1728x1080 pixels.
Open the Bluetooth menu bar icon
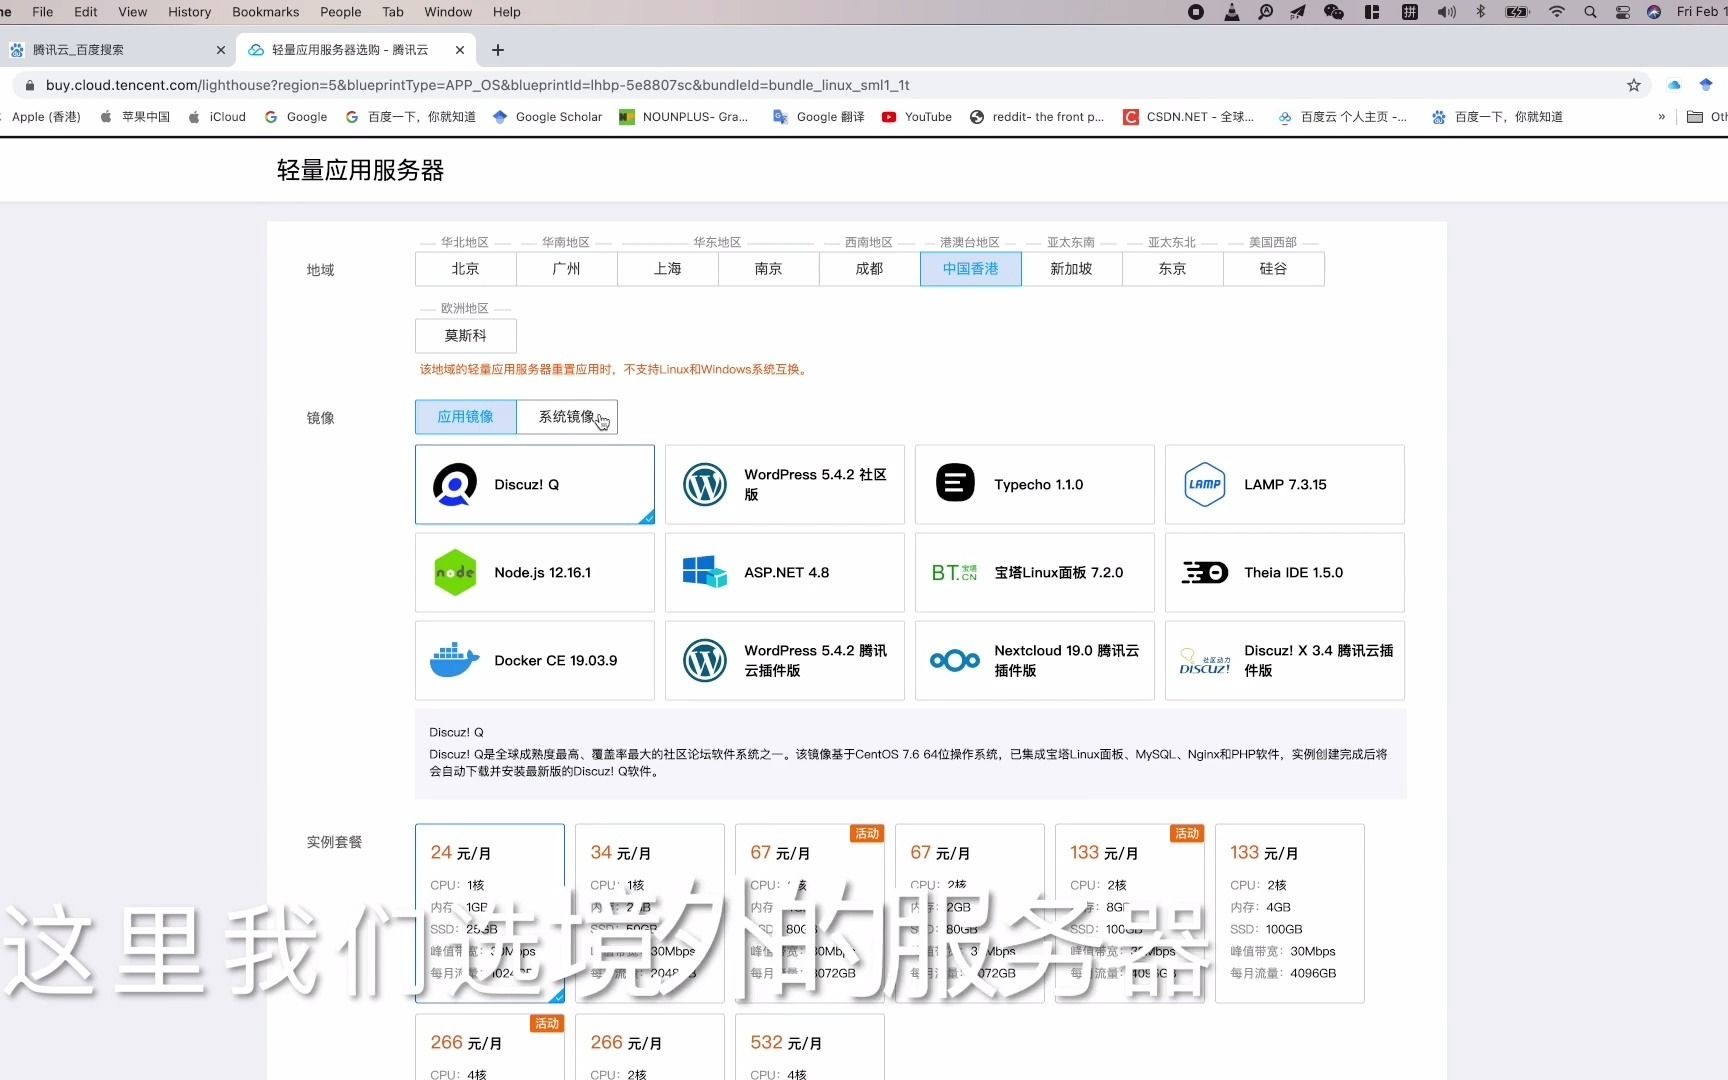(x=1481, y=12)
